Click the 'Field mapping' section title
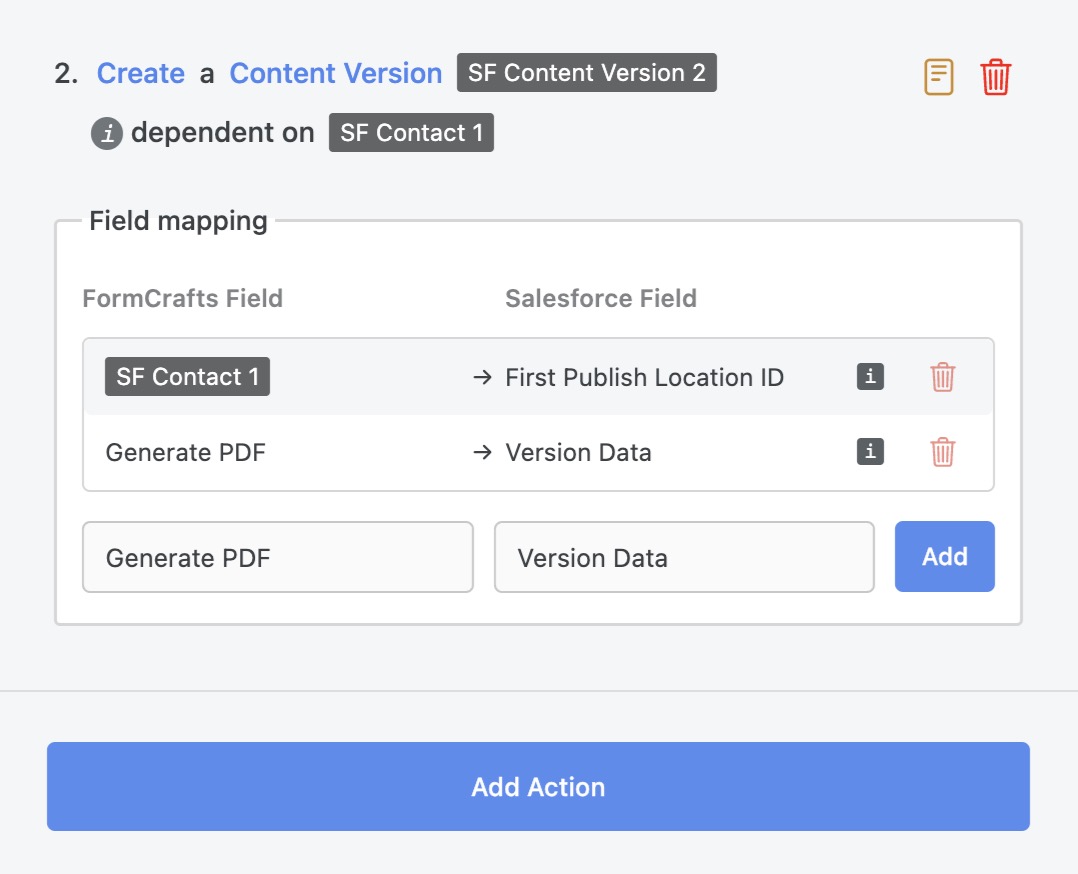 pos(178,221)
